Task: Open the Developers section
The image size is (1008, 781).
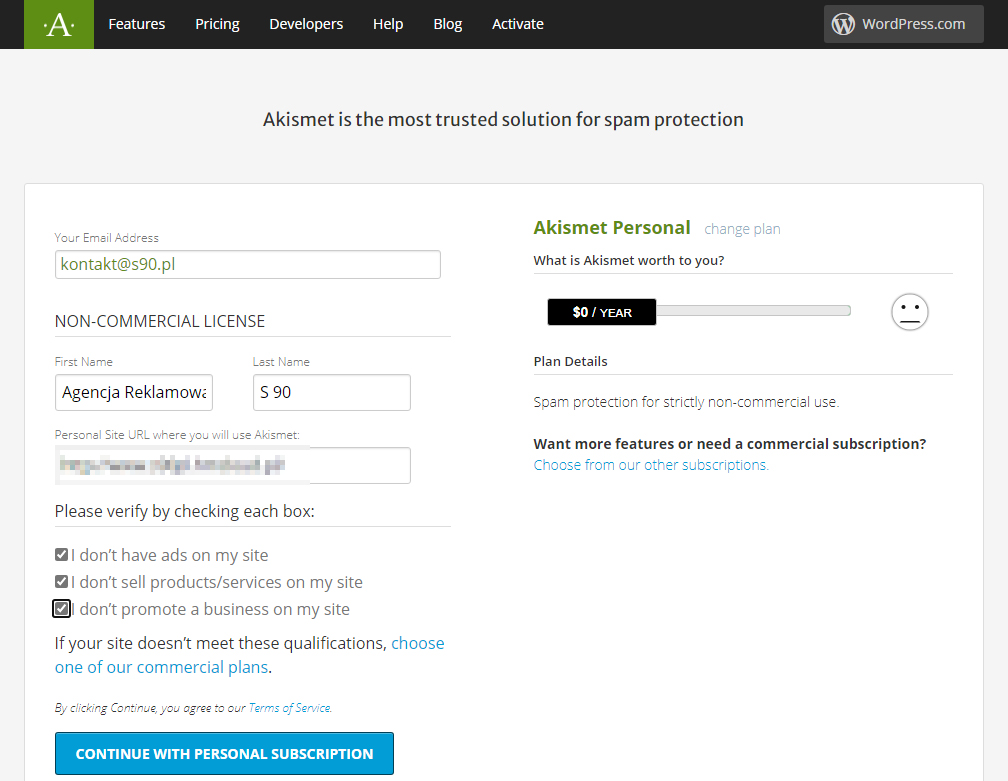Action: [306, 24]
